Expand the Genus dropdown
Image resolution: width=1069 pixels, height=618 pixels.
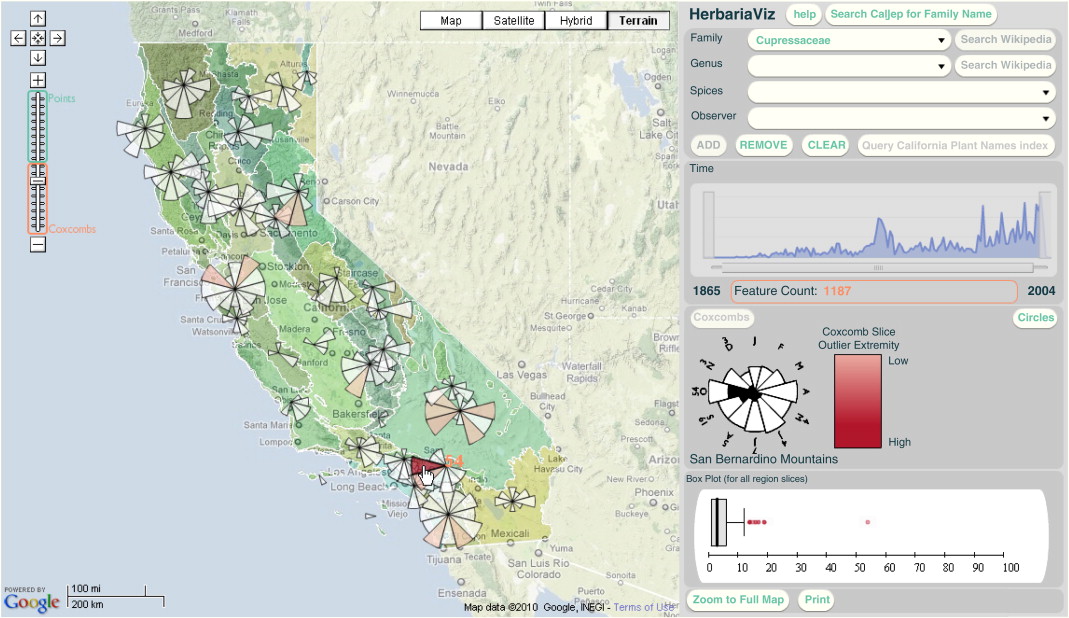[848, 66]
